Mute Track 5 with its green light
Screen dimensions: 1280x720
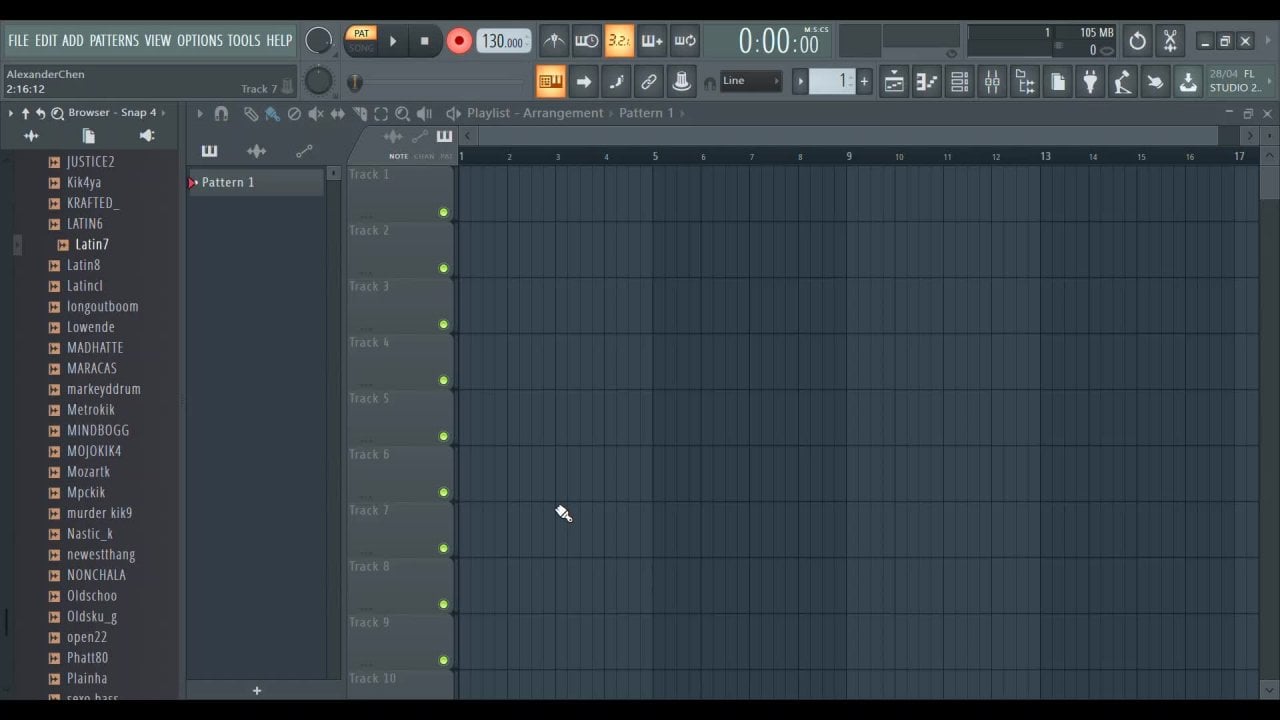point(443,436)
